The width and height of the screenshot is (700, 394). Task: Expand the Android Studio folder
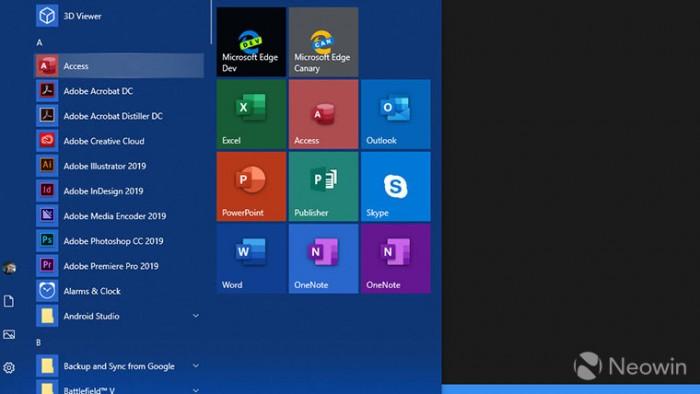[196, 316]
